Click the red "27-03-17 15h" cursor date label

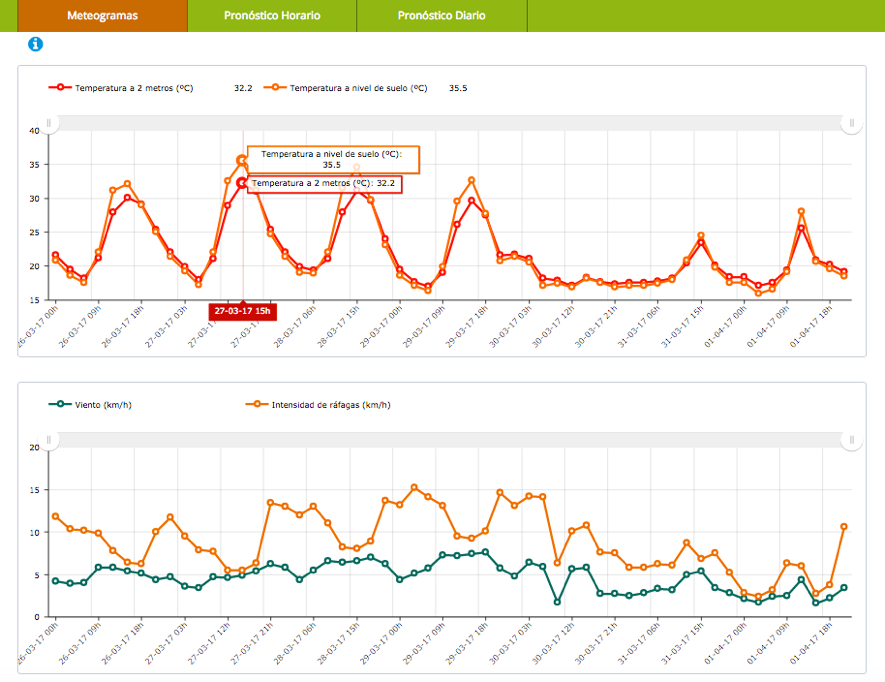coord(243,311)
